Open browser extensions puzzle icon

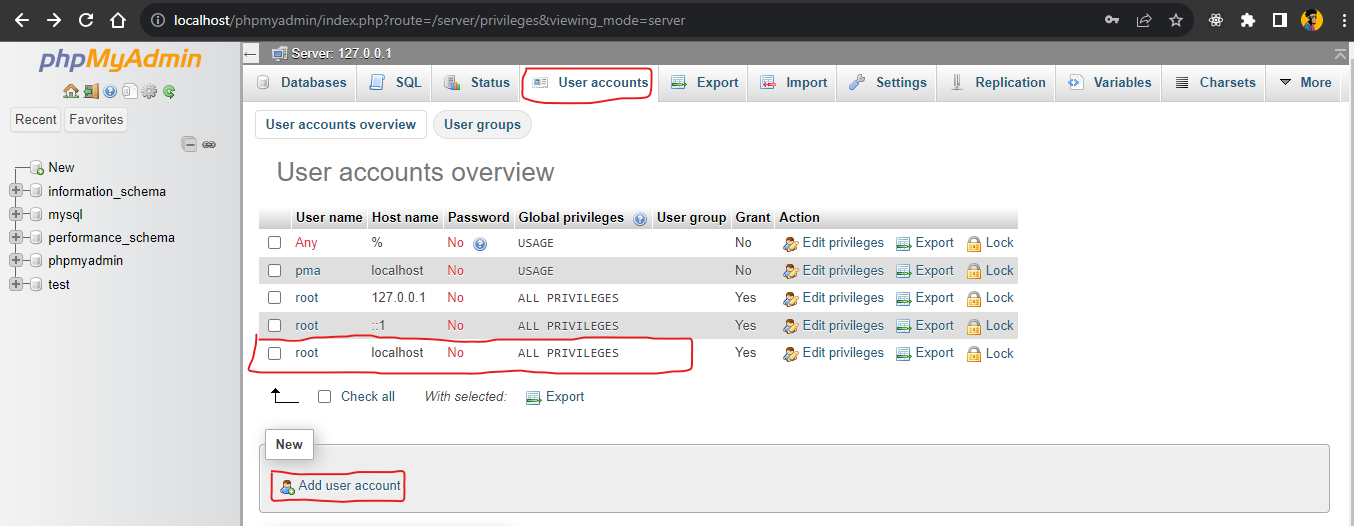[1247, 20]
